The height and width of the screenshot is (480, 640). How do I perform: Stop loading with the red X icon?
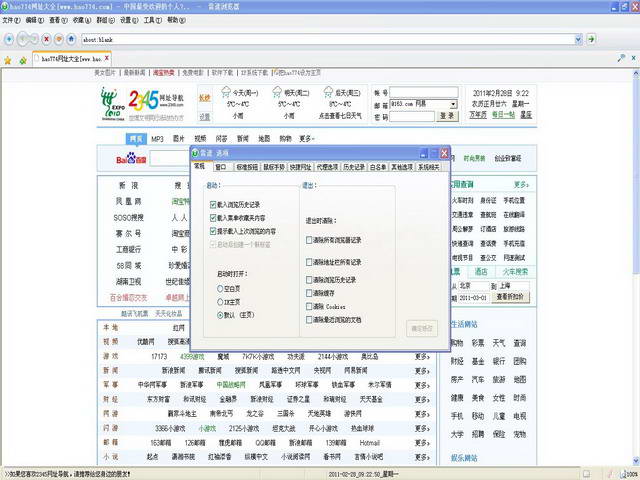click(x=47, y=39)
